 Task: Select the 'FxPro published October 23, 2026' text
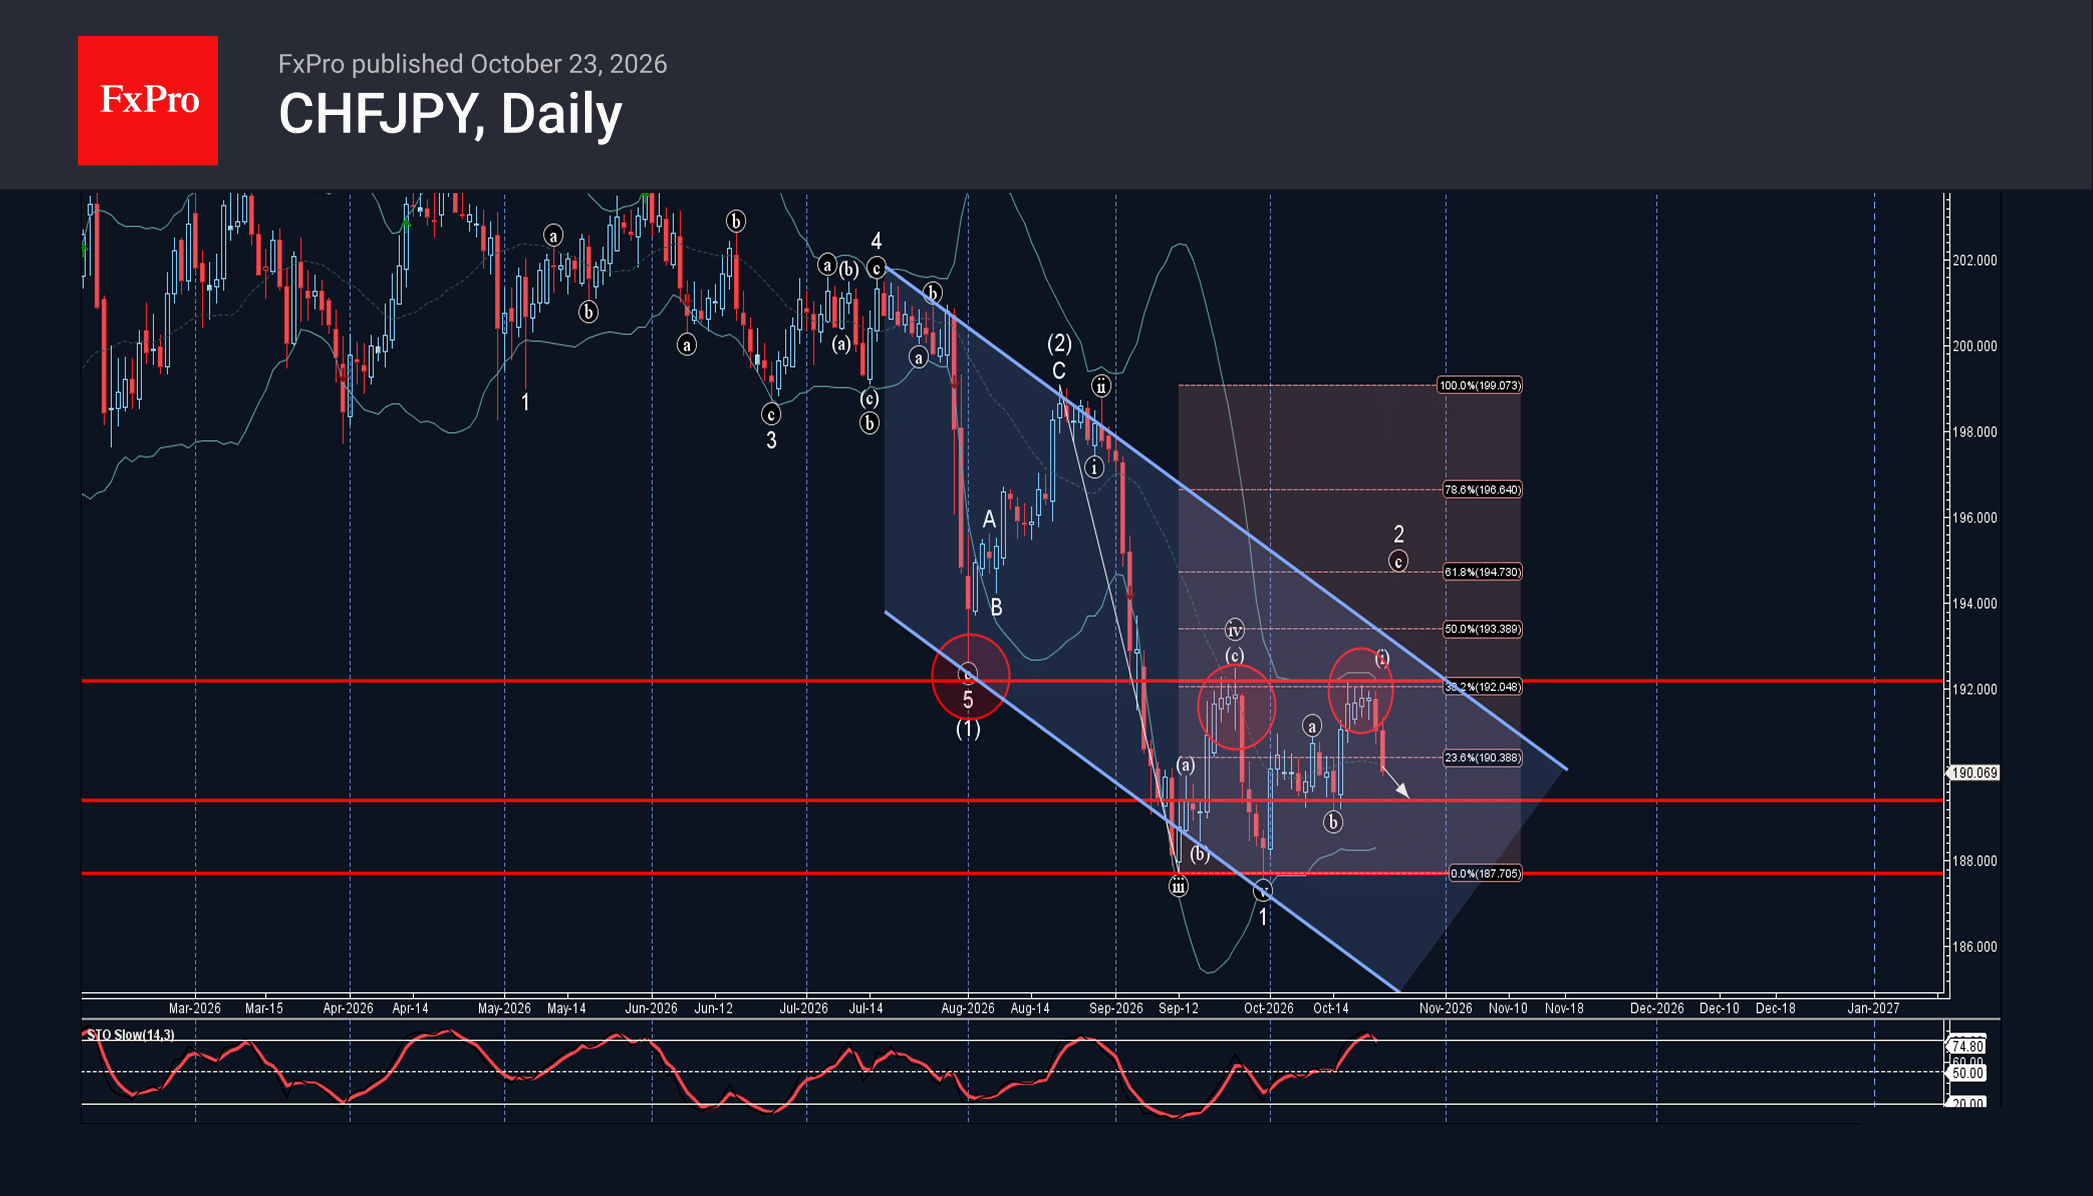coord(472,64)
